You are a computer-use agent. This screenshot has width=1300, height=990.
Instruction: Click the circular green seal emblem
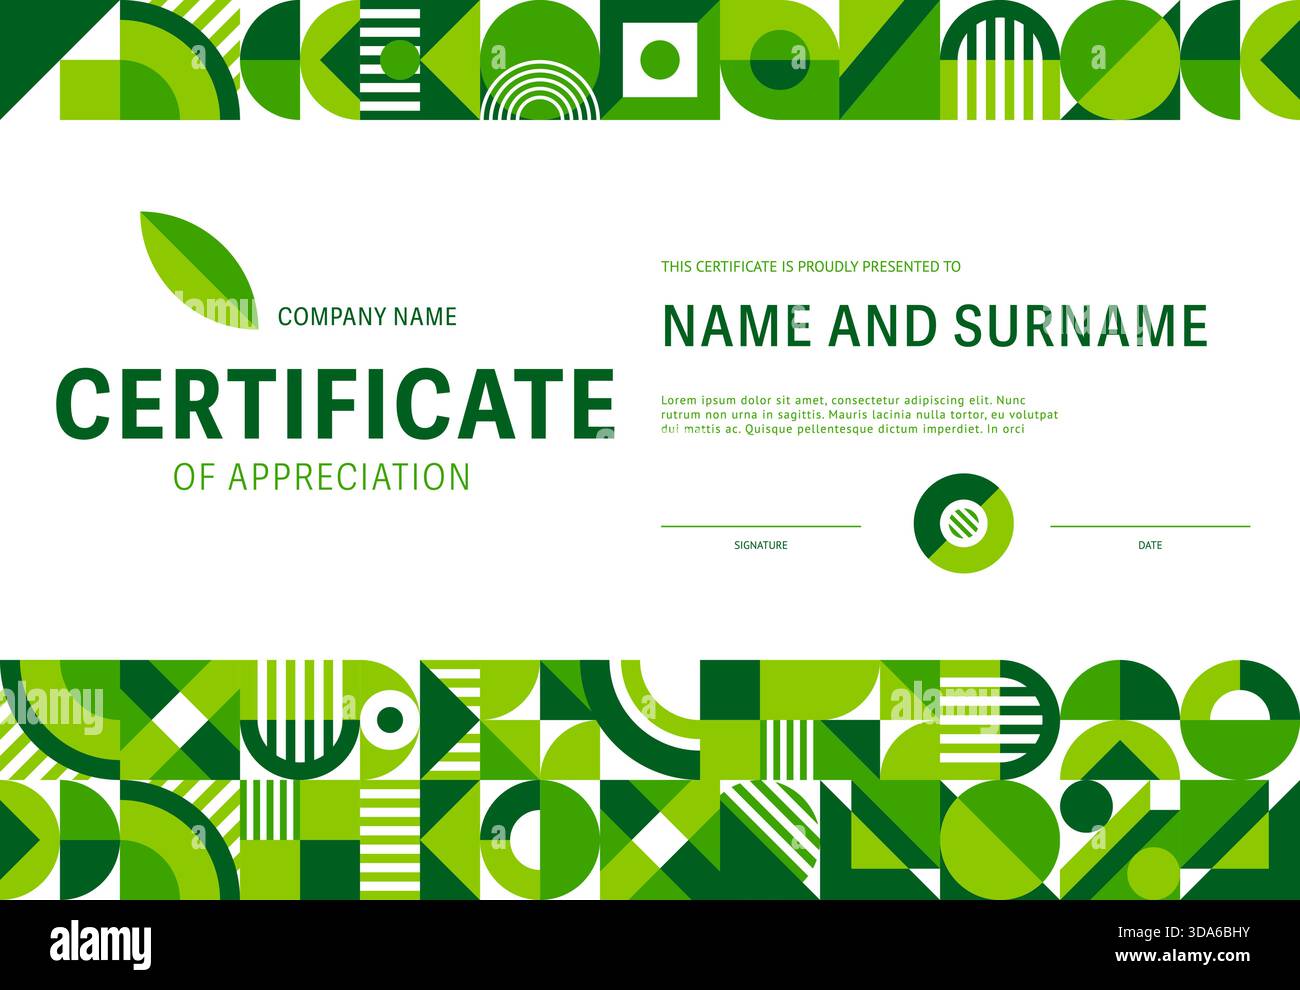tap(963, 523)
